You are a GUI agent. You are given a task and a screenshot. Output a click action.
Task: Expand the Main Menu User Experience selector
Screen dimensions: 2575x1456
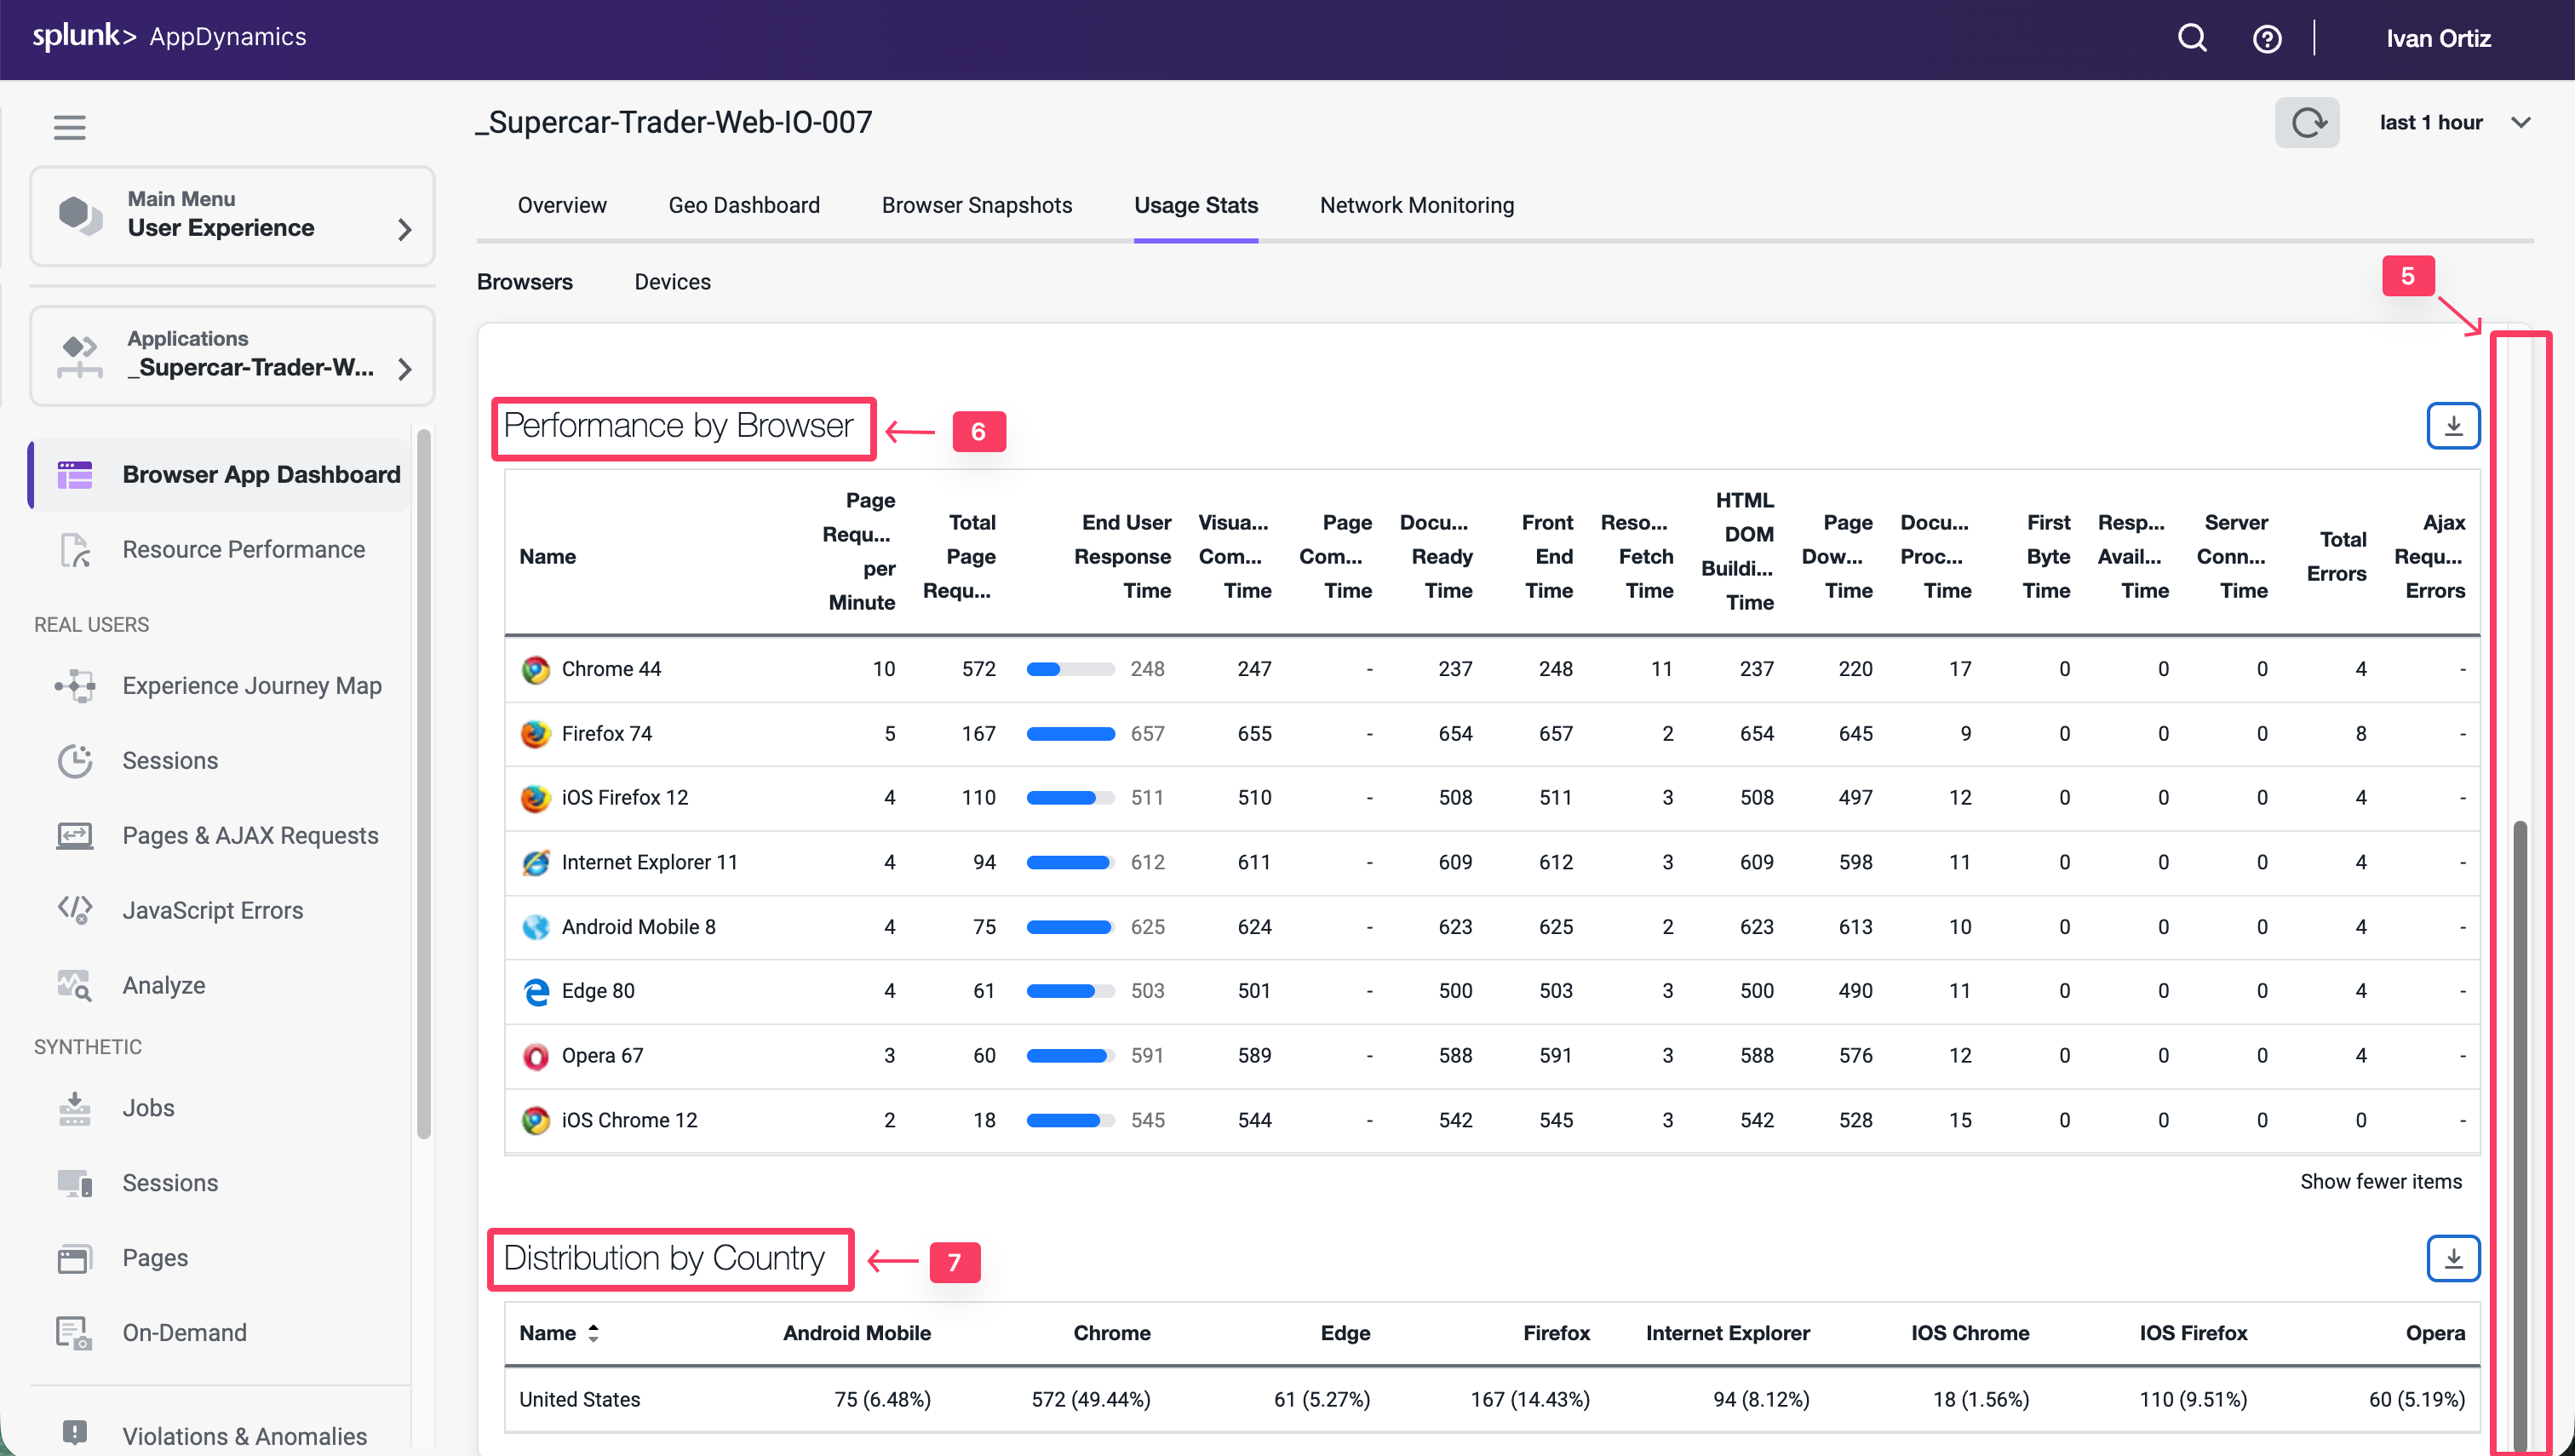click(x=232, y=216)
